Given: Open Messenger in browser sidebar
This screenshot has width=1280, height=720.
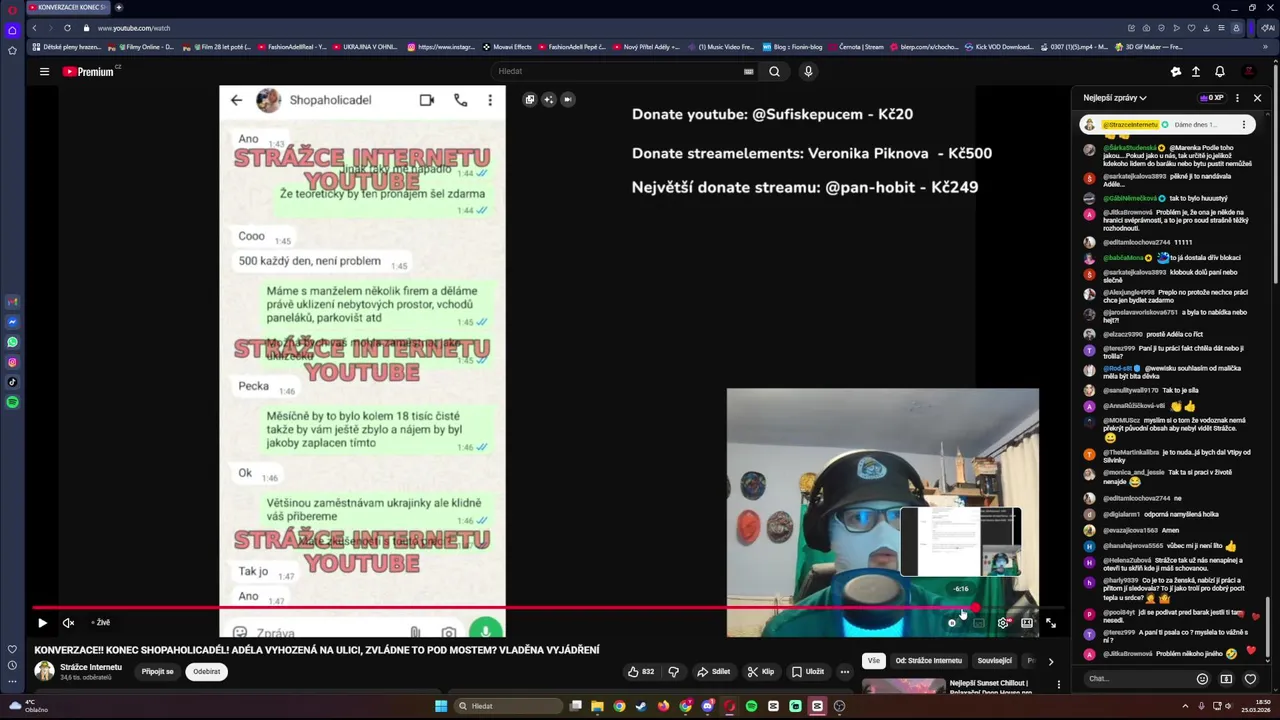Looking at the screenshot, I should (12, 322).
